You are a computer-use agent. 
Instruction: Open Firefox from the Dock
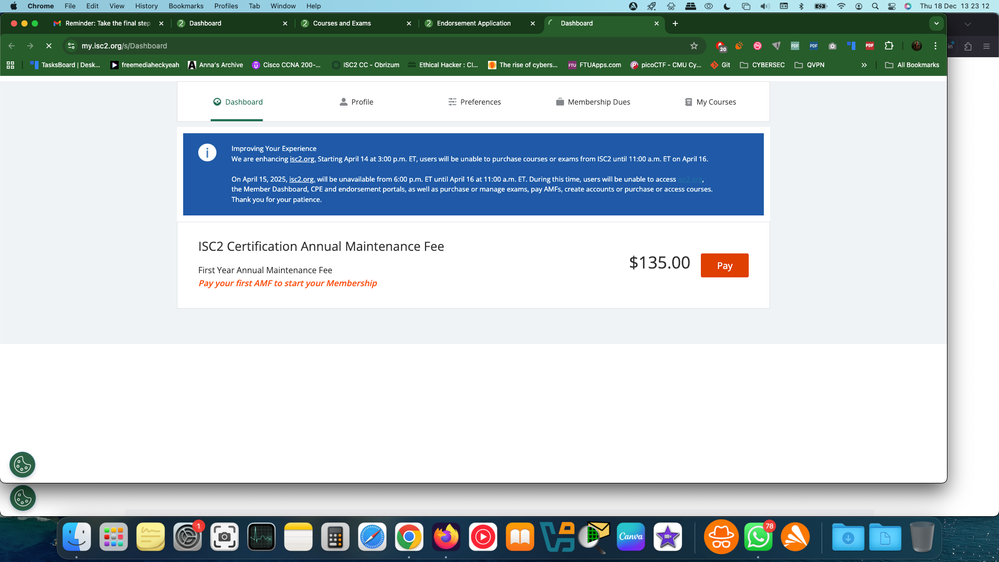click(x=446, y=537)
